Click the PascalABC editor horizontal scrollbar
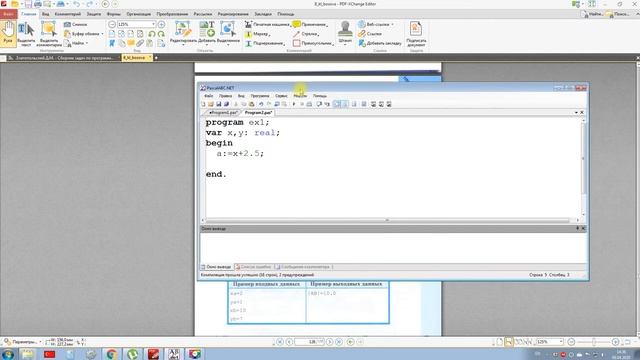The height and width of the screenshot is (360, 640). (388, 220)
